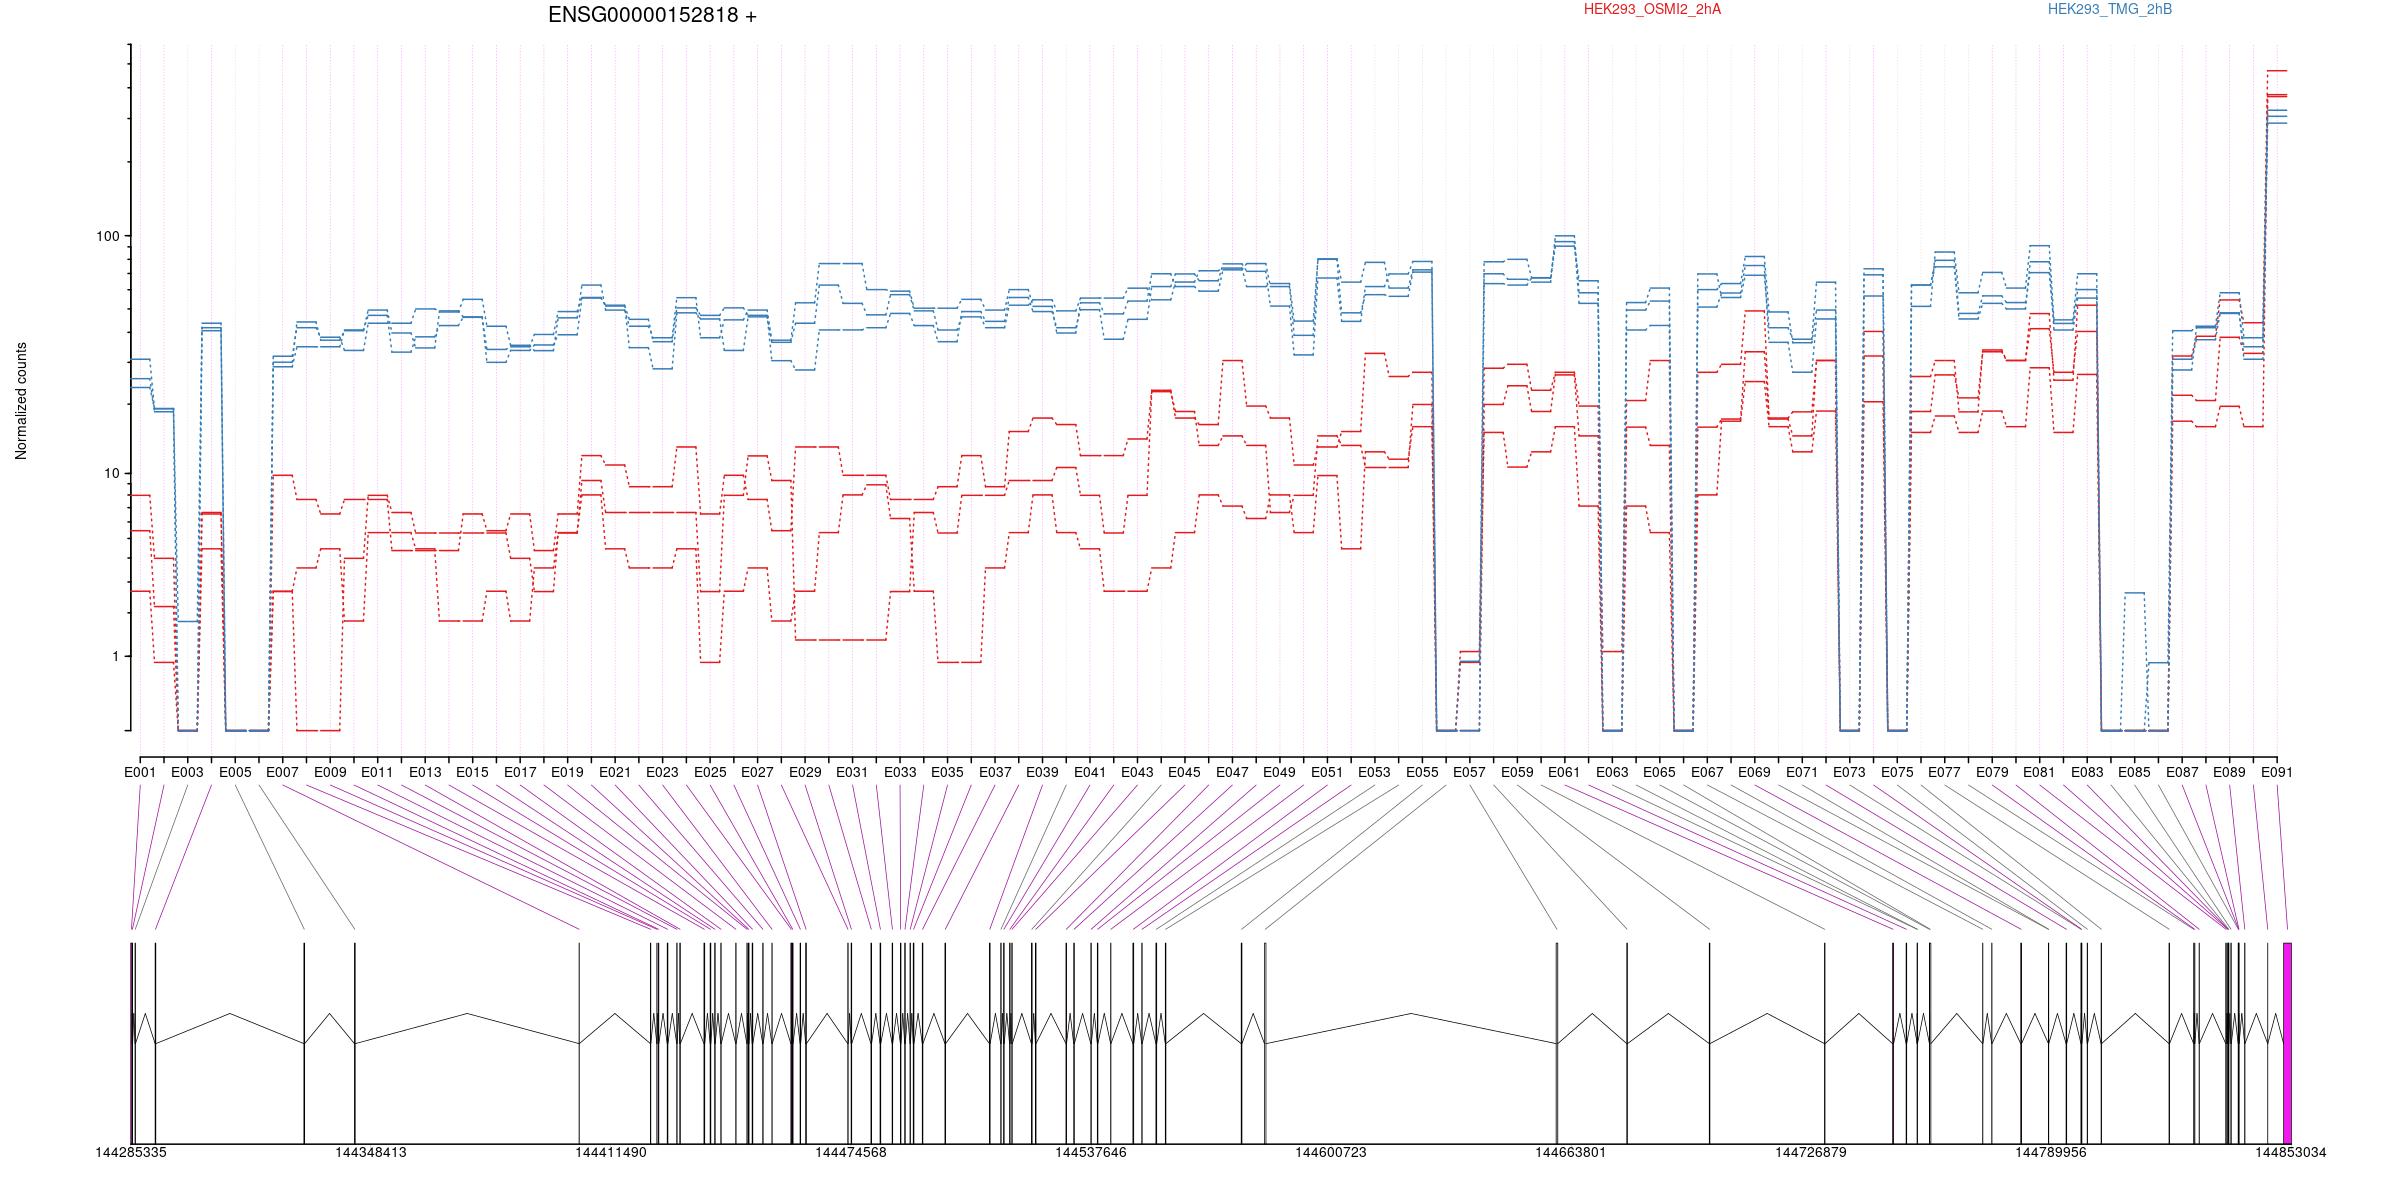
Task: Click exon label E001
Action: tap(140, 772)
